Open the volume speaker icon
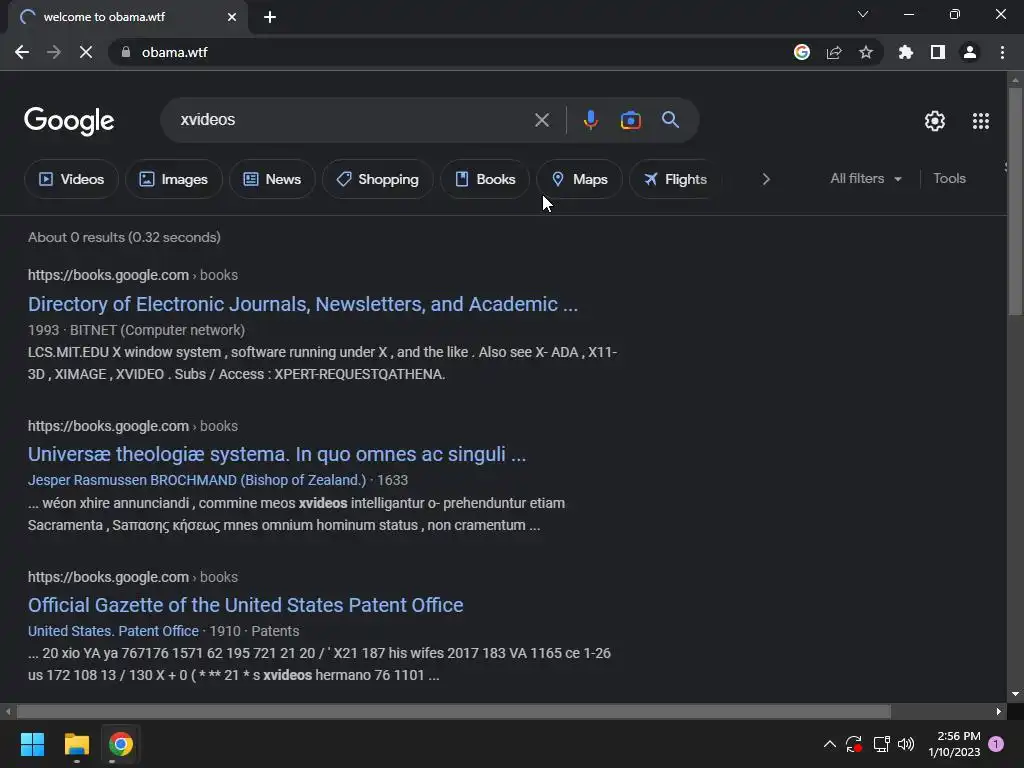The image size is (1024, 768). 906,744
